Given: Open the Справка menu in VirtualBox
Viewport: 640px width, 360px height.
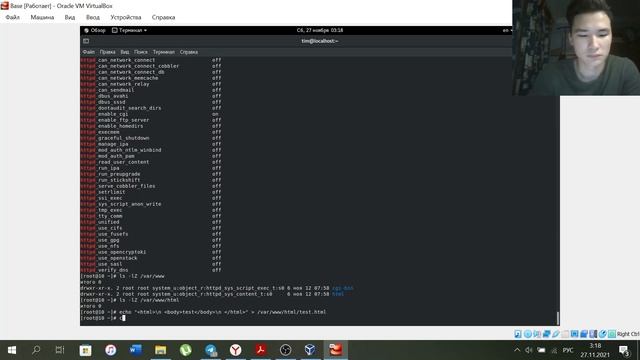Looking at the screenshot, I should 163,17.
